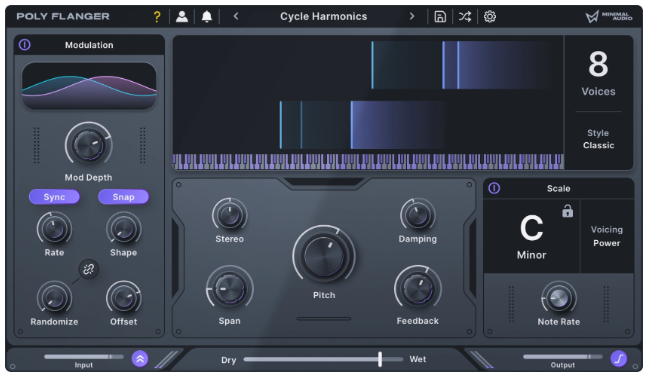Image resolution: width=648 pixels, height=374 pixels.
Task: Click the Input level slider
Action: tap(83, 357)
